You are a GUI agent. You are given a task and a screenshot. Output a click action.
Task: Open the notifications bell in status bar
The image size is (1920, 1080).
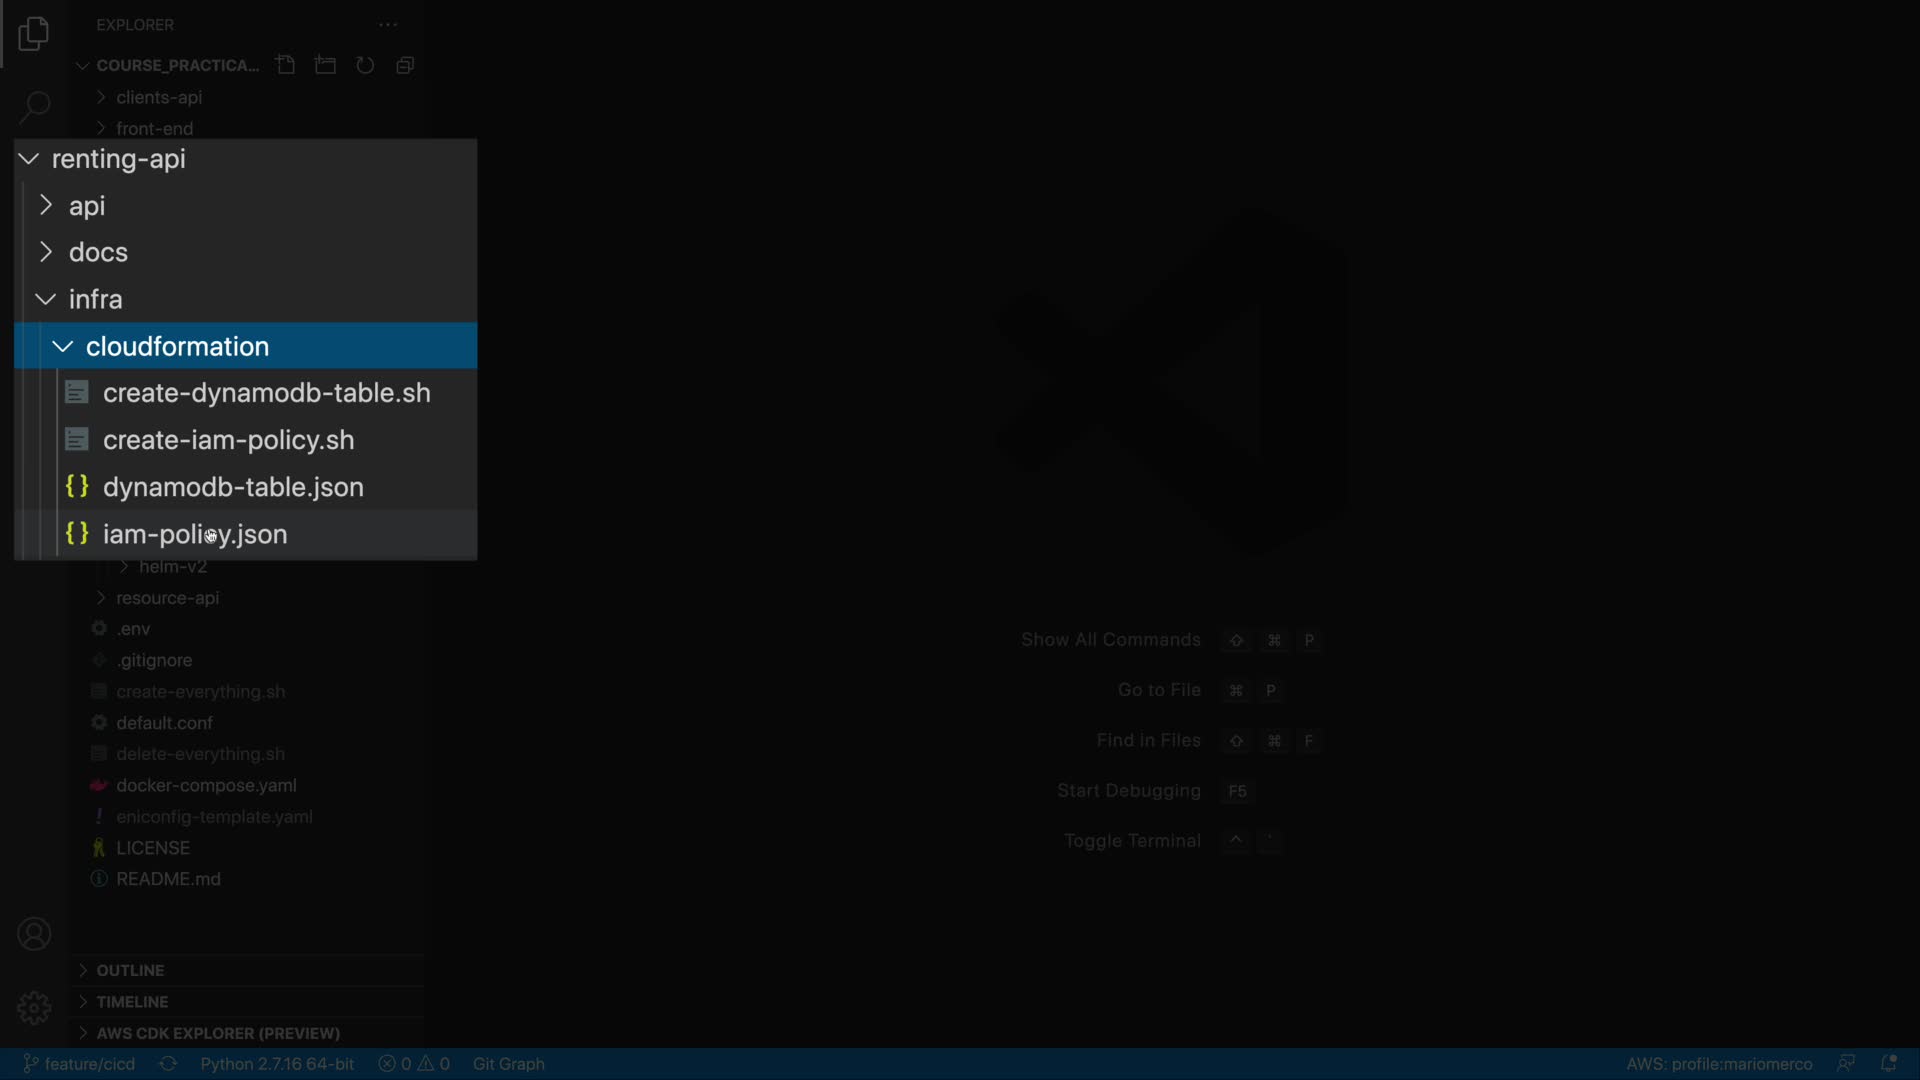click(x=1889, y=1064)
